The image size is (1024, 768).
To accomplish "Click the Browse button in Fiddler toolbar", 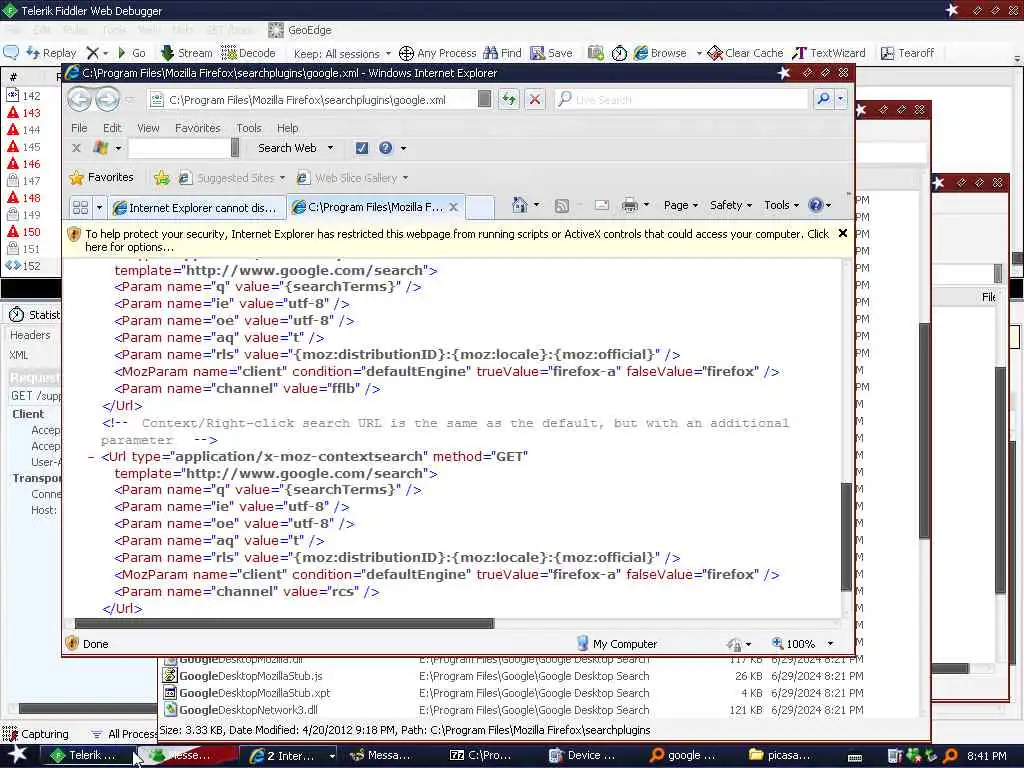I will (x=660, y=53).
